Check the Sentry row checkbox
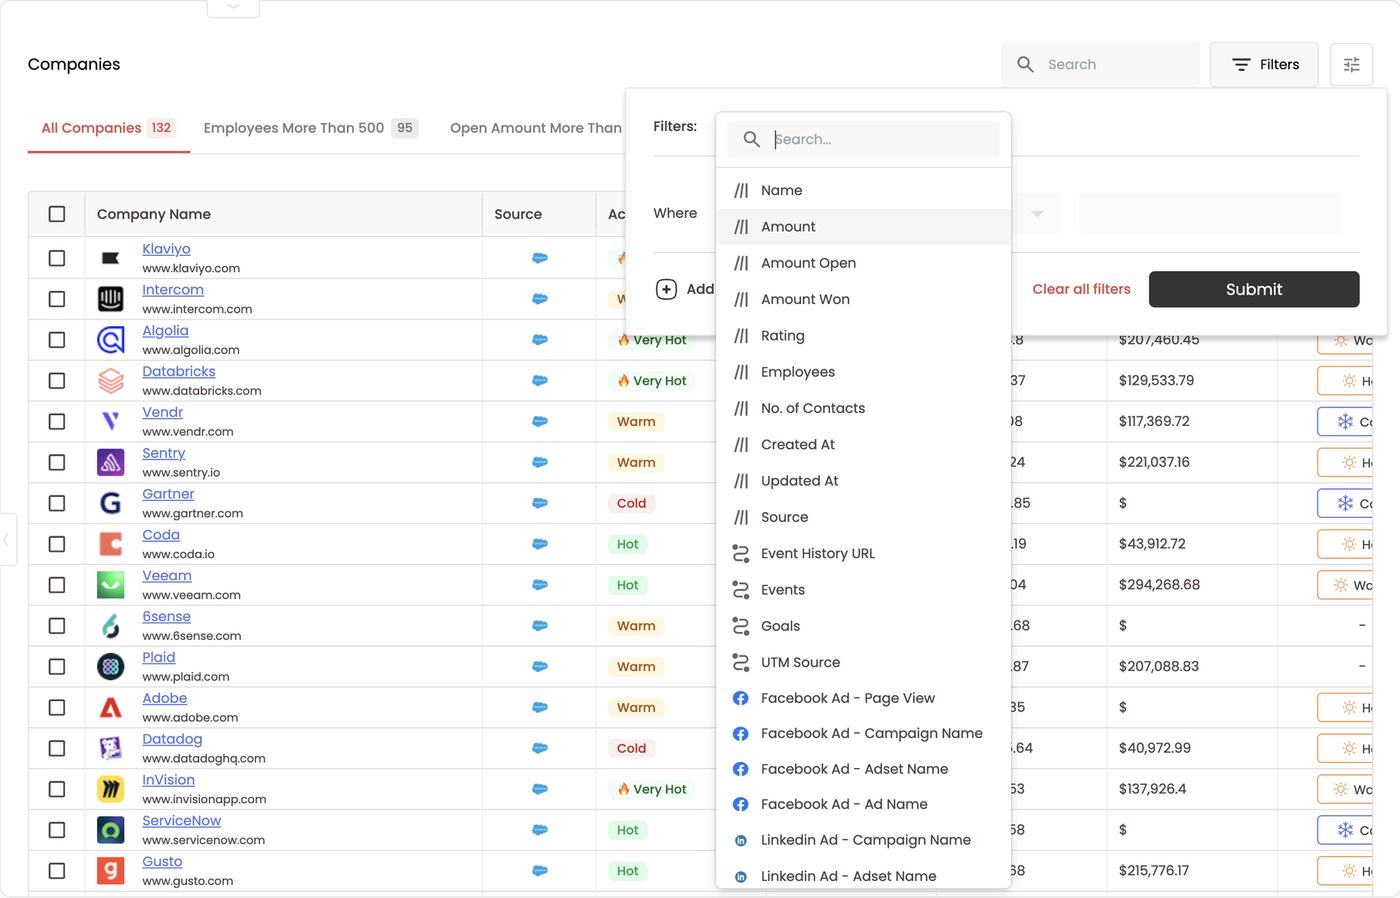Image resolution: width=1400 pixels, height=898 pixels. tap(57, 462)
